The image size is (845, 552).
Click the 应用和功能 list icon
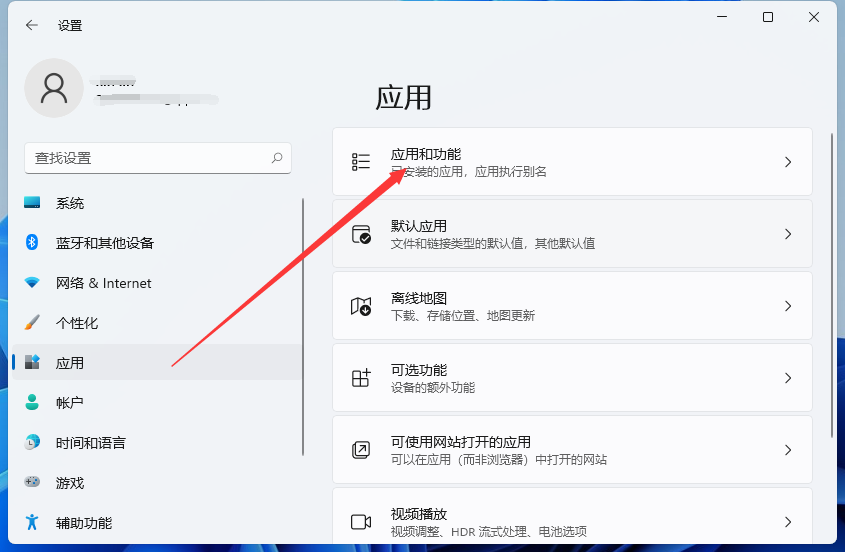pos(361,162)
